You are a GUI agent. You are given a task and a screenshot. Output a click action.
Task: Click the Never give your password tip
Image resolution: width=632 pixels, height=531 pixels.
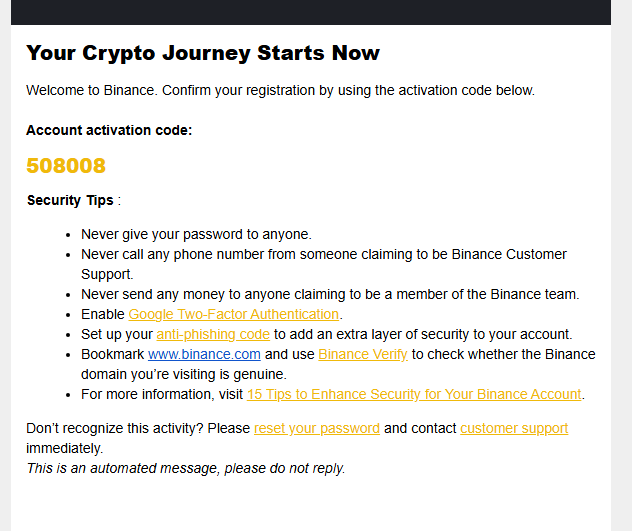pos(196,234)
